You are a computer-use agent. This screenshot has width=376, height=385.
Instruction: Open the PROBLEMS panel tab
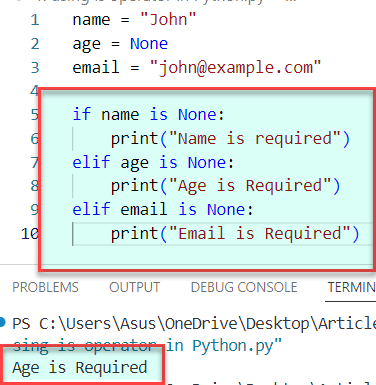(x=45, y=287)
